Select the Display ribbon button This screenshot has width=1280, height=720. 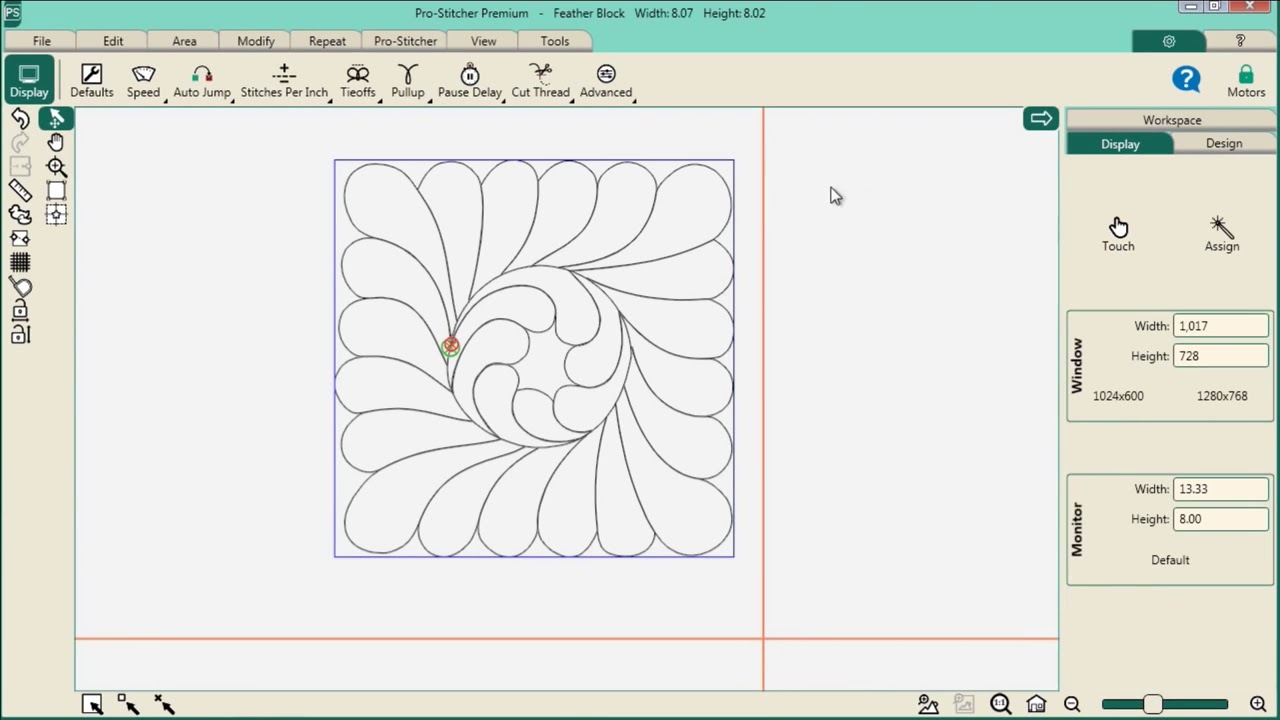click(29, 80)
